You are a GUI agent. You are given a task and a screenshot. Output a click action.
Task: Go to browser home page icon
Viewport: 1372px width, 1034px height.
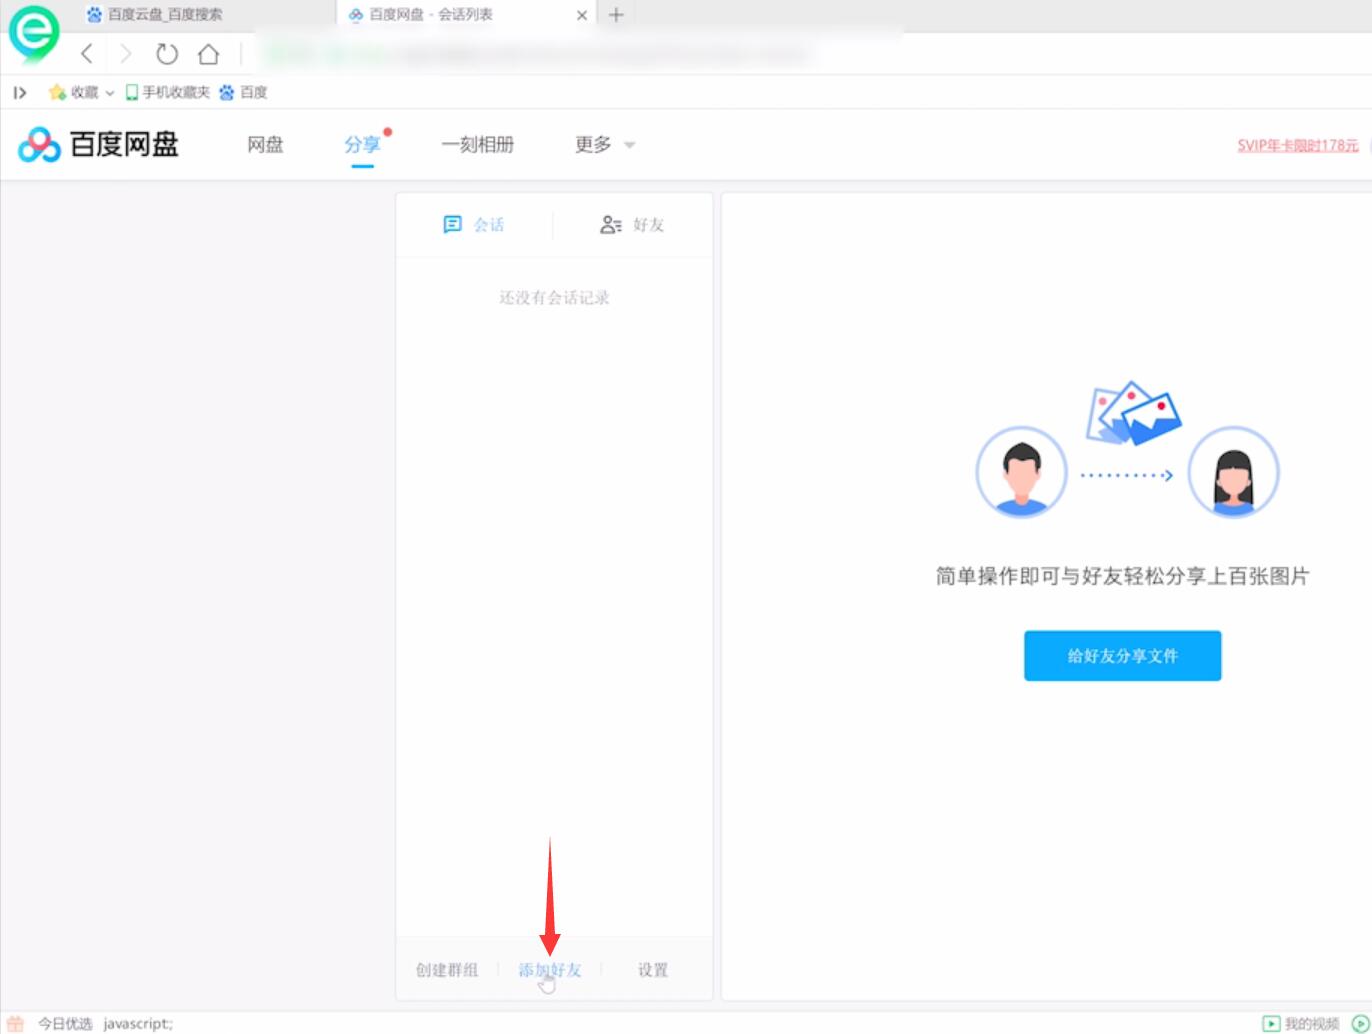[208, 54]
